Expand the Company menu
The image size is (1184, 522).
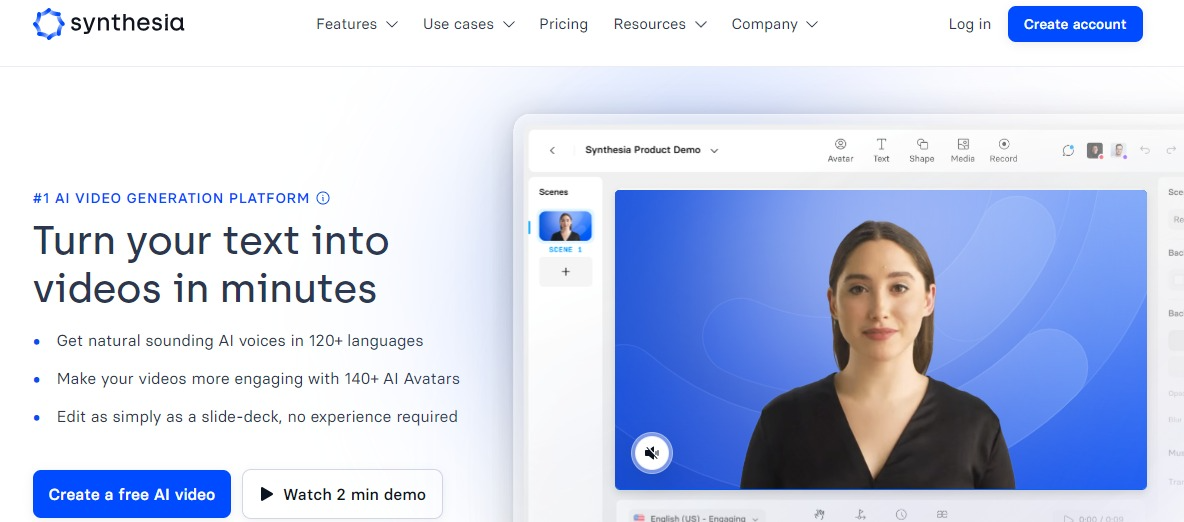click(775, 24)
